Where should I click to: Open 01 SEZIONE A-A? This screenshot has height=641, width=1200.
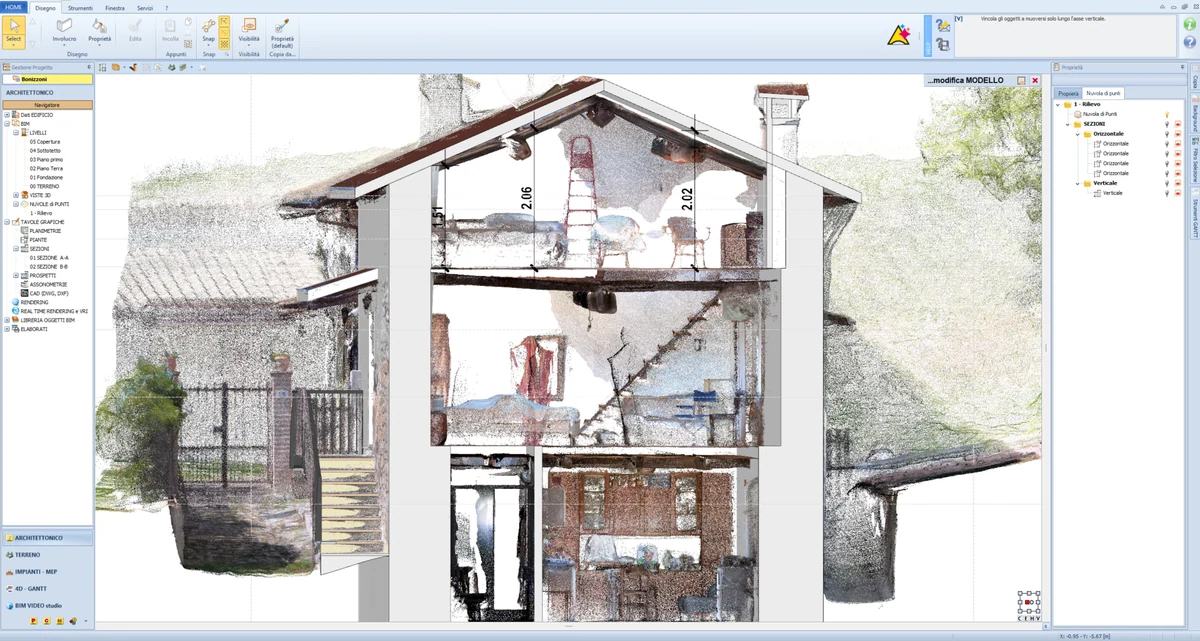pyautogui.click(x=49, y=257)
